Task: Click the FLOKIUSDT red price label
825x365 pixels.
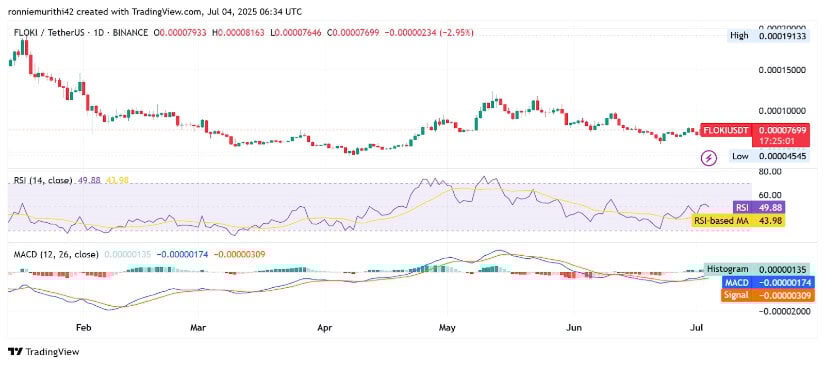Action: click(x=727, y=129)
